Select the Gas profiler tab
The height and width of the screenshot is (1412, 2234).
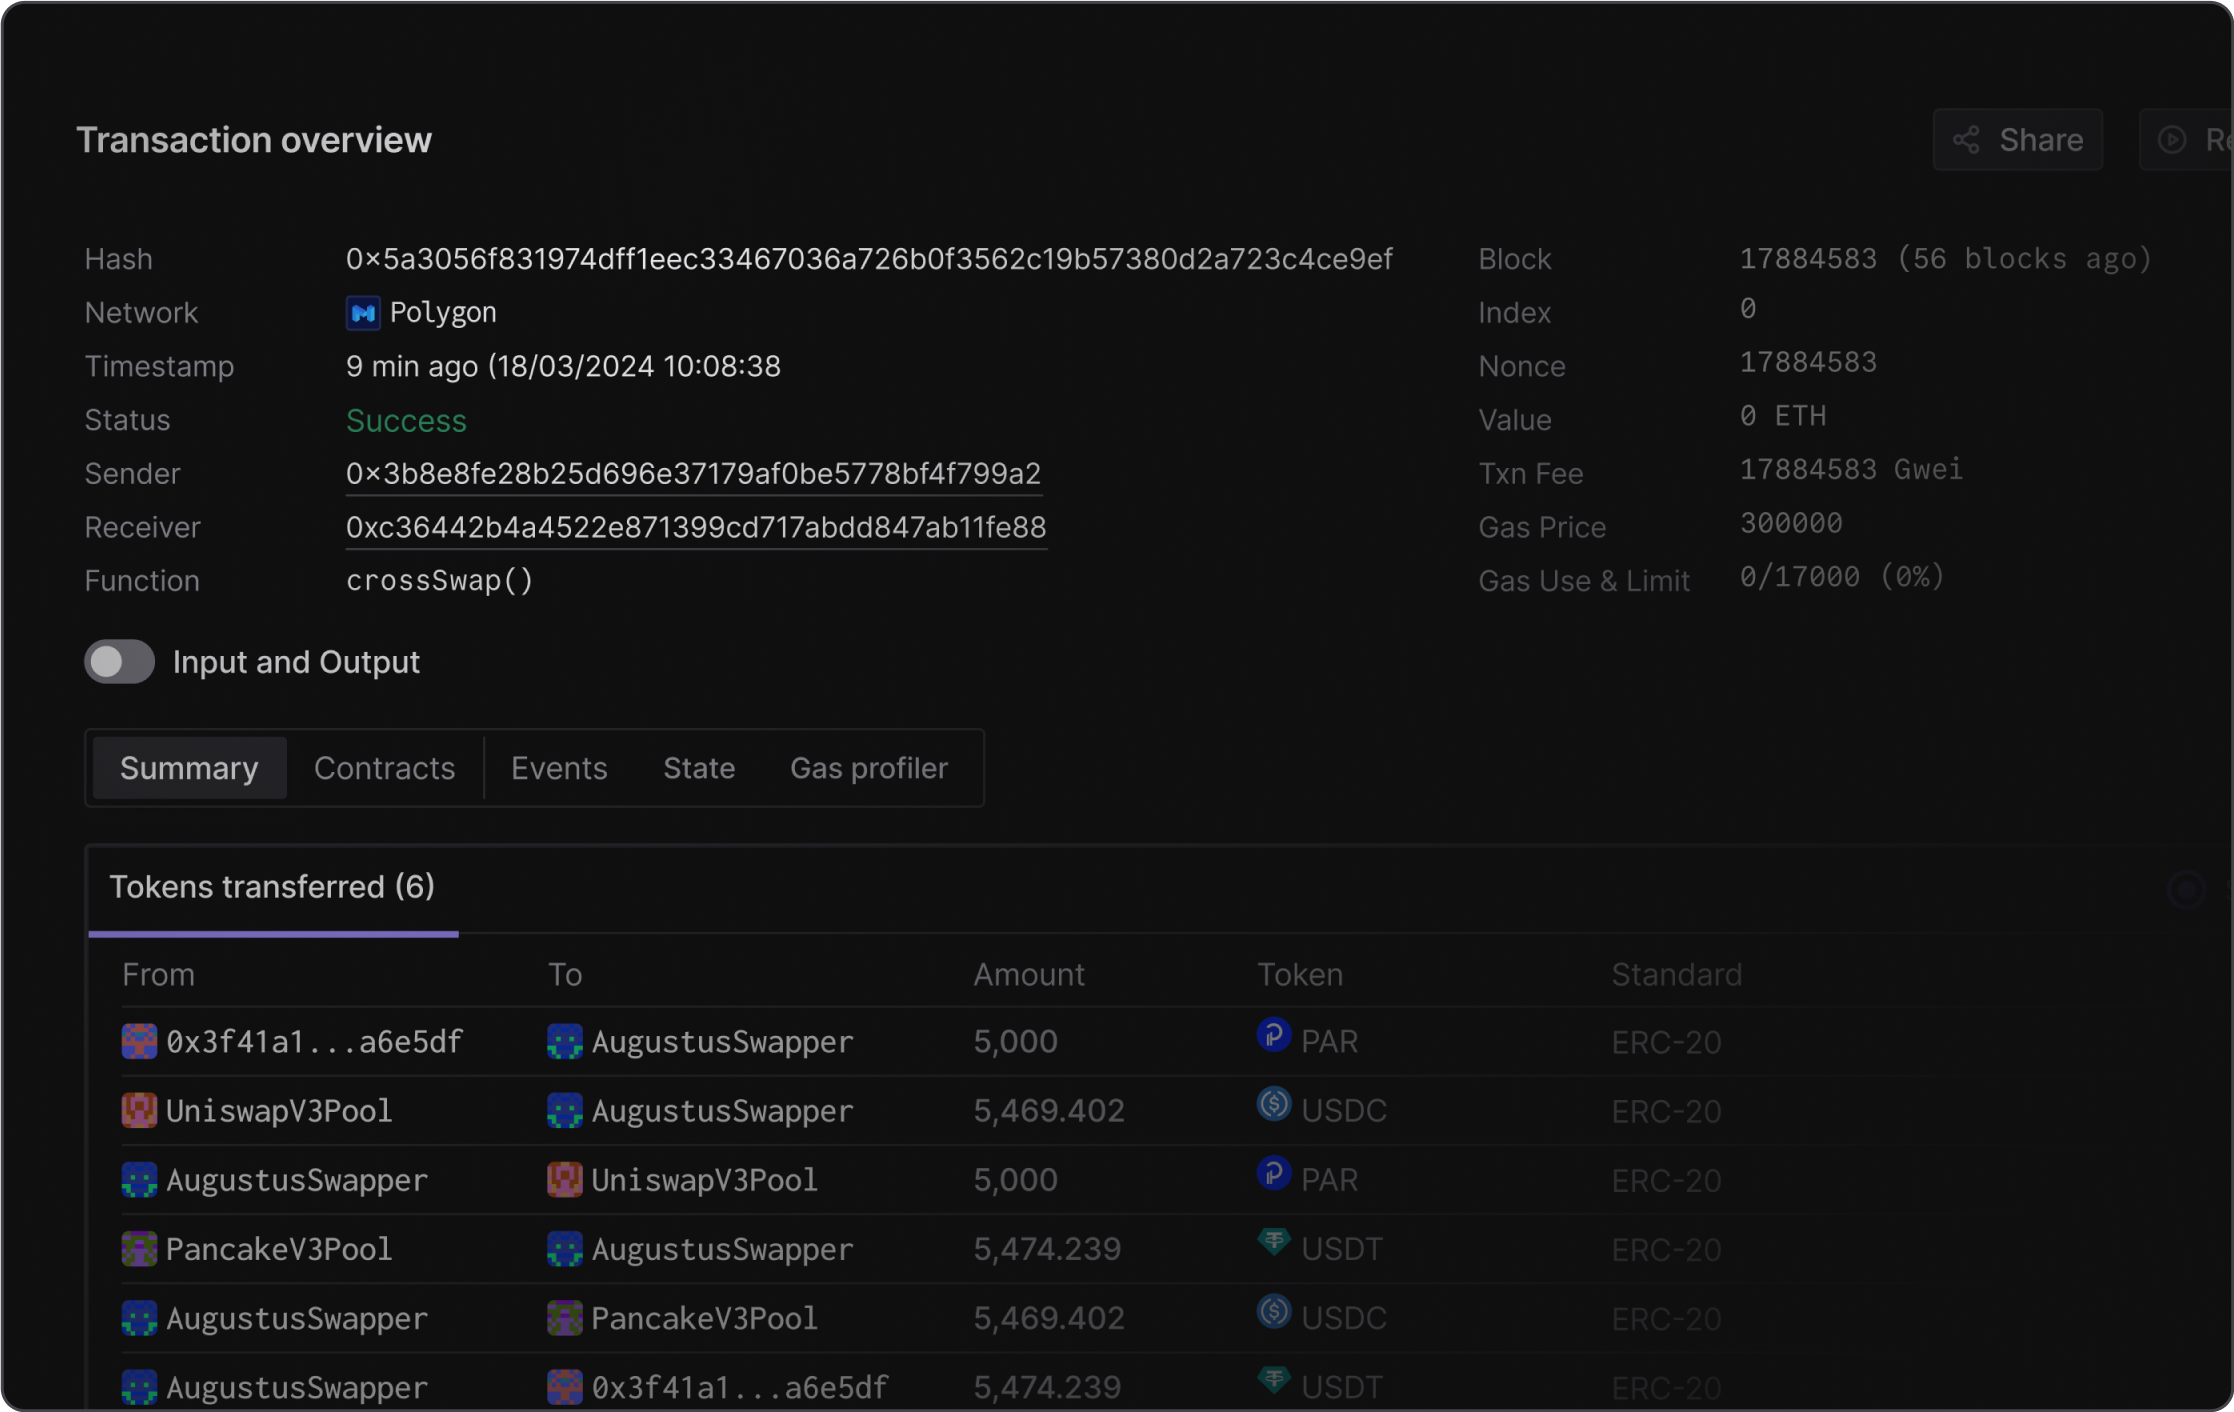pos(868,768)
